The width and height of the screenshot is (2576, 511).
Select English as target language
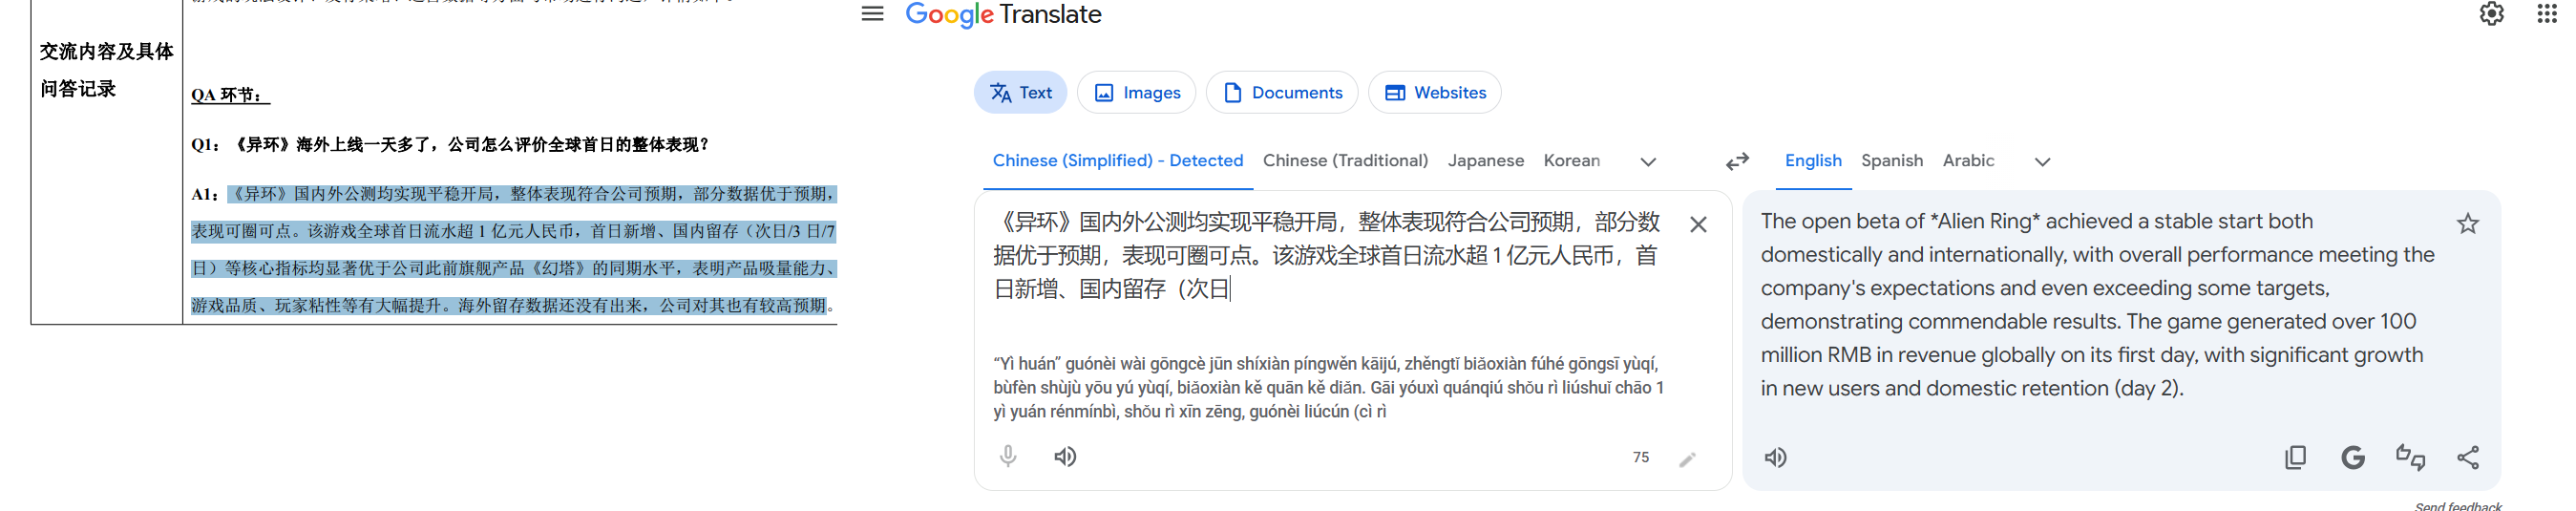(1813, 160)
